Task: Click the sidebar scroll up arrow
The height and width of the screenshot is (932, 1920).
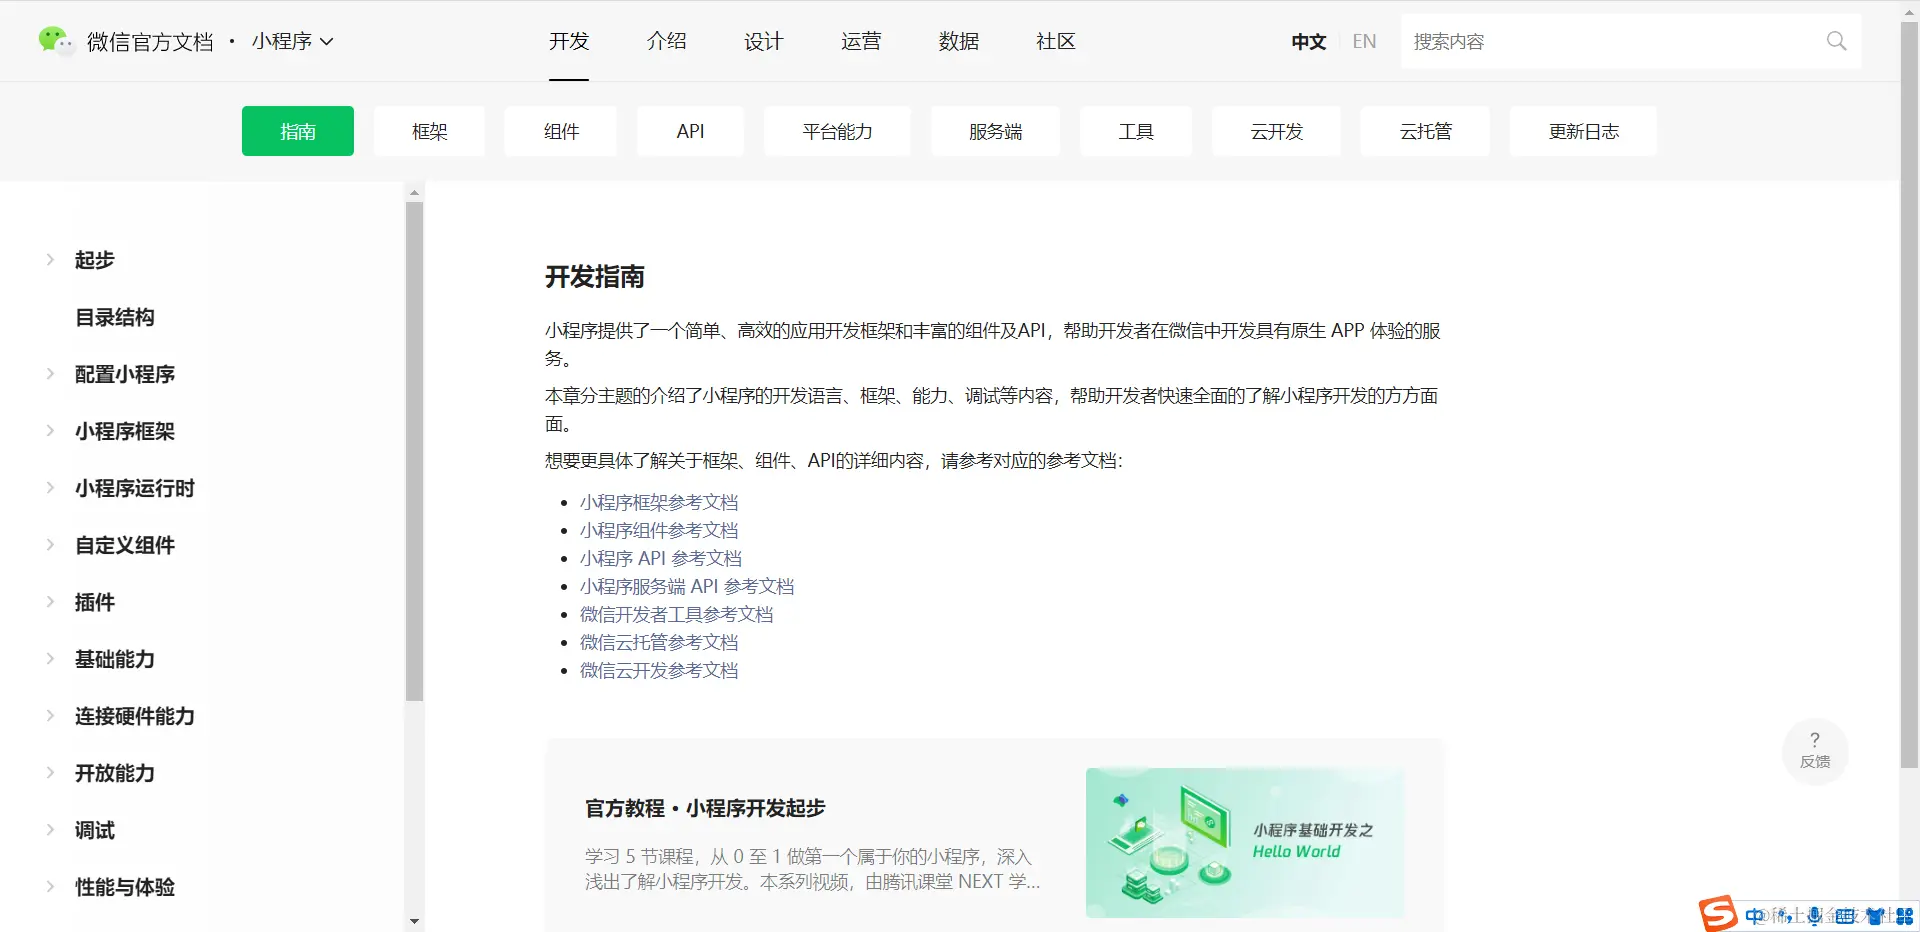Action: (414, 192)
